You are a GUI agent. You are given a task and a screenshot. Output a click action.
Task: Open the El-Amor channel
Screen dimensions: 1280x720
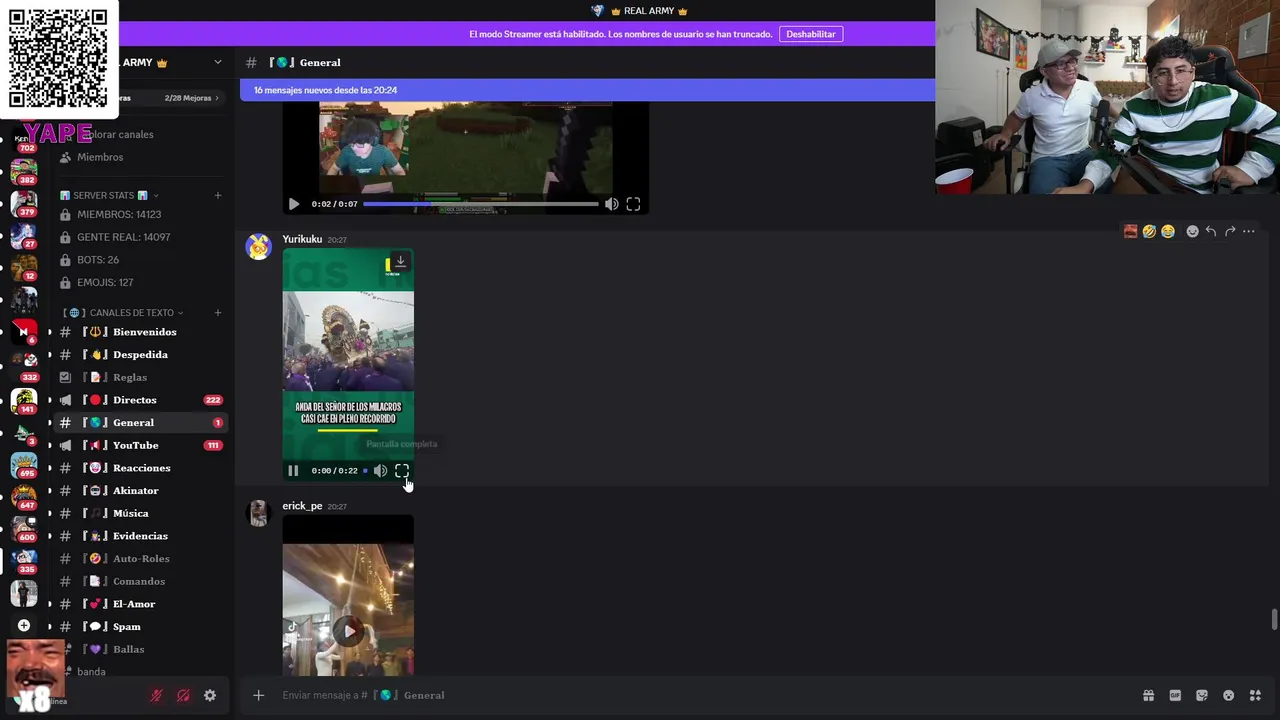click(x=140, y=604)
